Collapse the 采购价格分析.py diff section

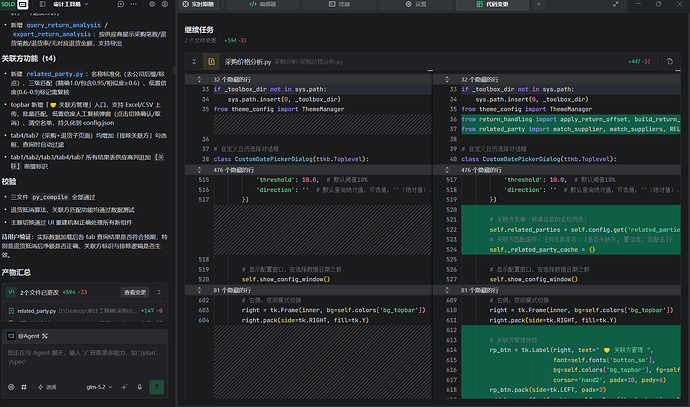194,62
